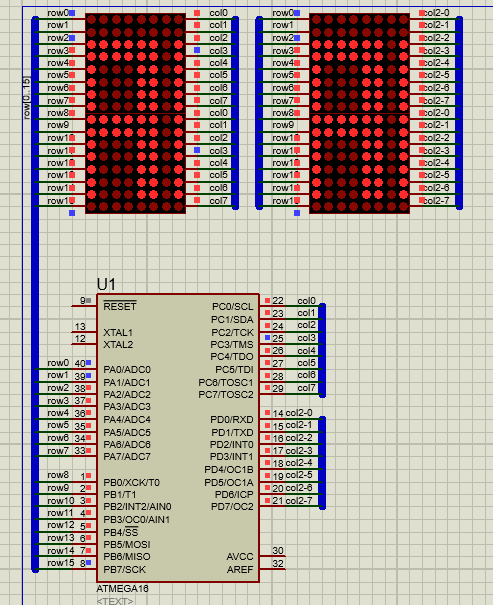Click the col7 net label at pin 29
Screen dimensions: 493x605
pyautogui.click(x=306, y=388)
